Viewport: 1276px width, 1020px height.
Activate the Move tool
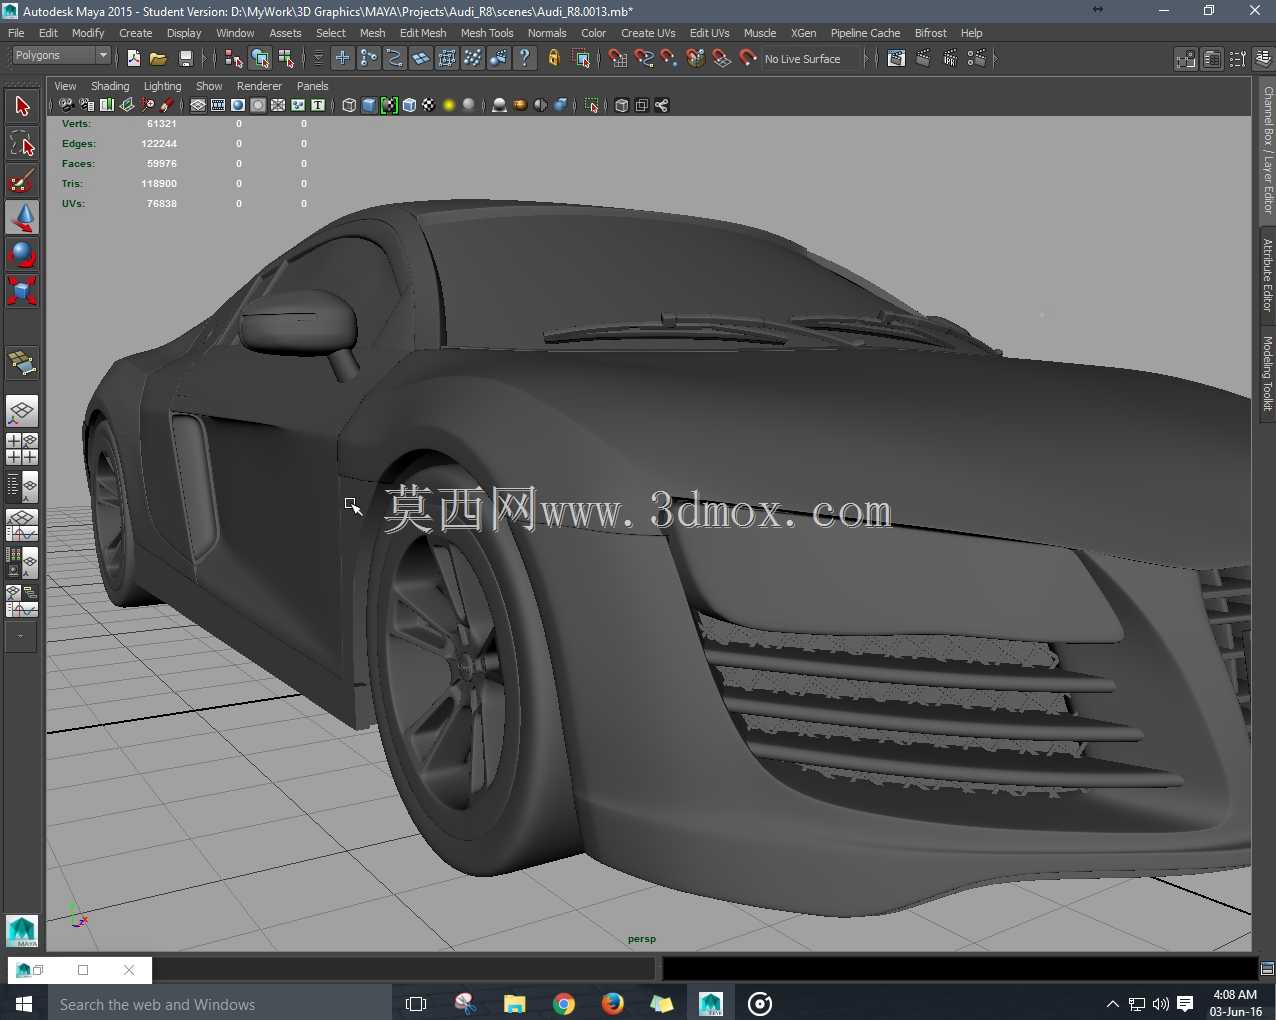tap(22, 217)
